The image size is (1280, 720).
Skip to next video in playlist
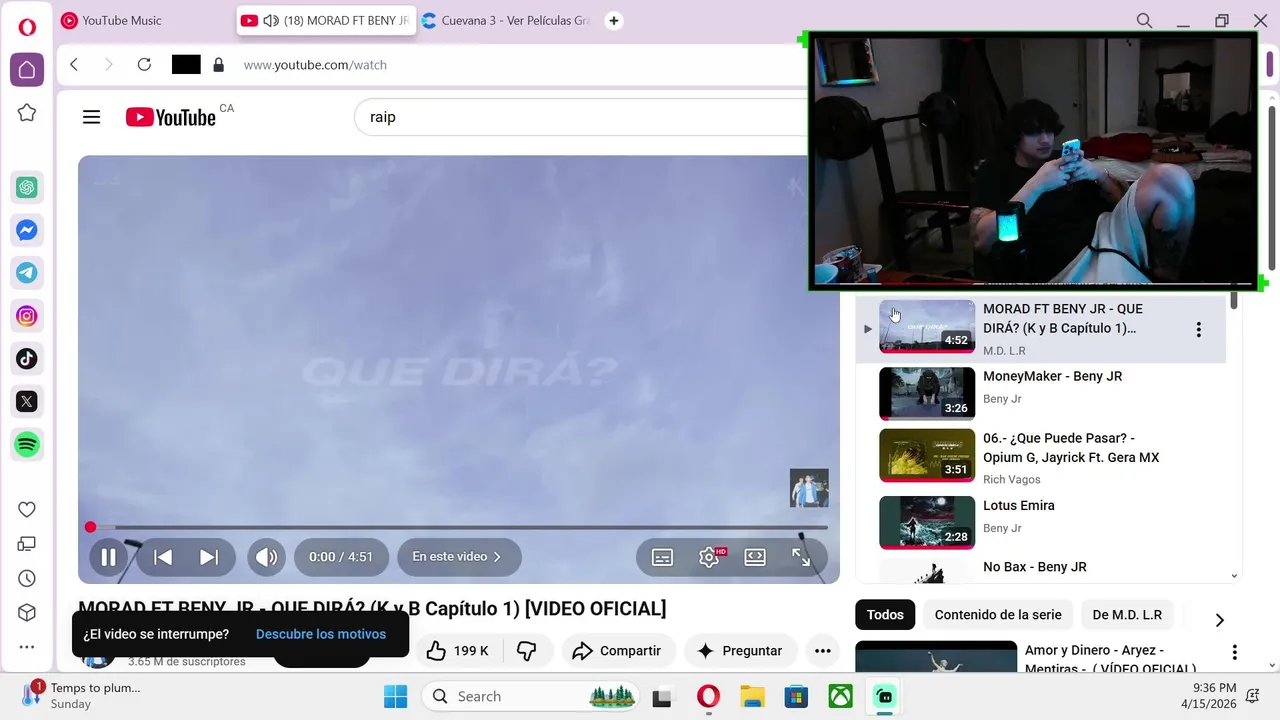point(209,557)
